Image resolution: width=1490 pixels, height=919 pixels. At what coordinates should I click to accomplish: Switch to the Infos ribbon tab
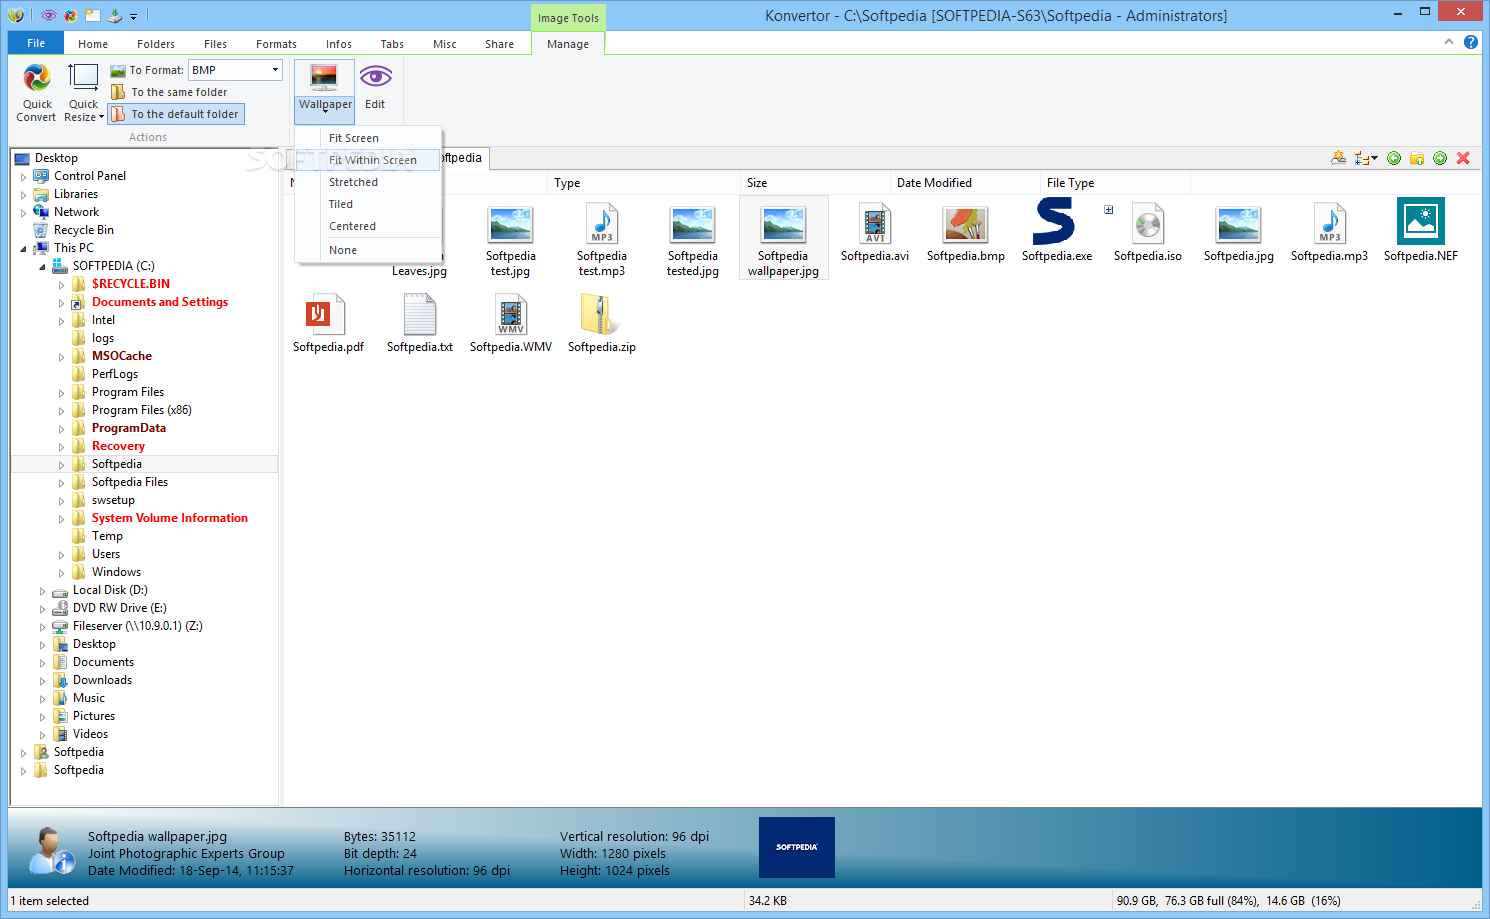click(339, 44)
